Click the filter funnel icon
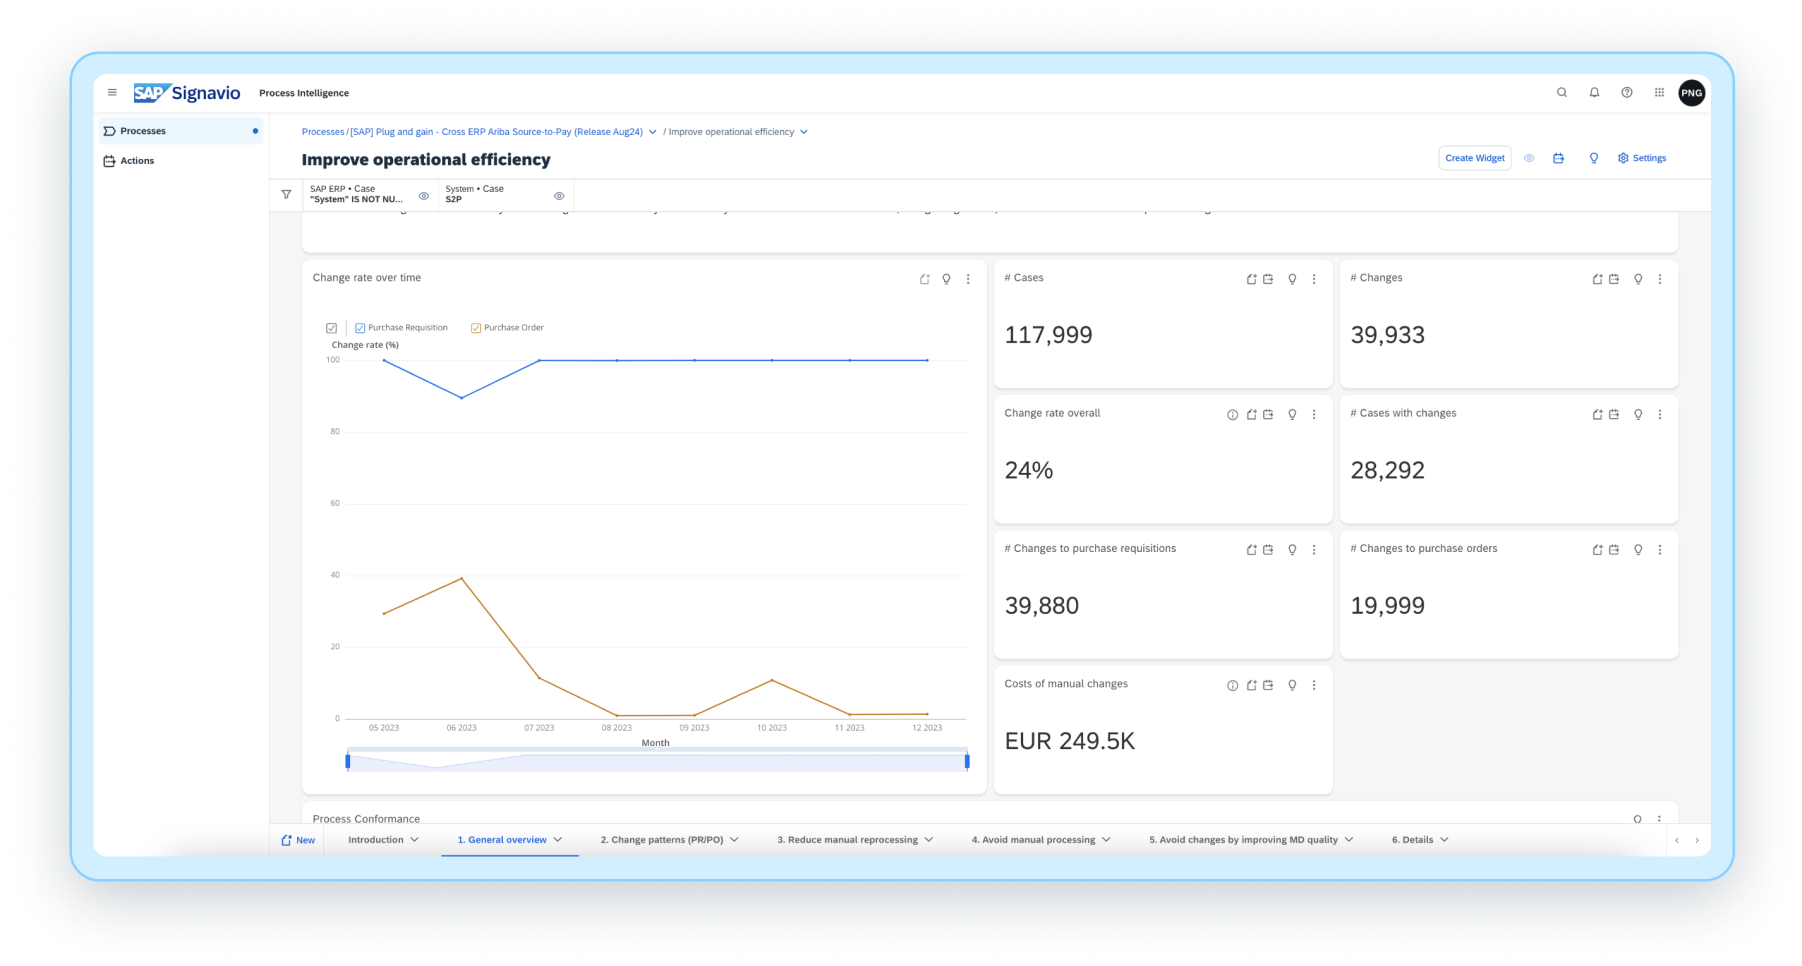Image resolution: width=1802 pixels, height=966 pixels. click(286, 195)
